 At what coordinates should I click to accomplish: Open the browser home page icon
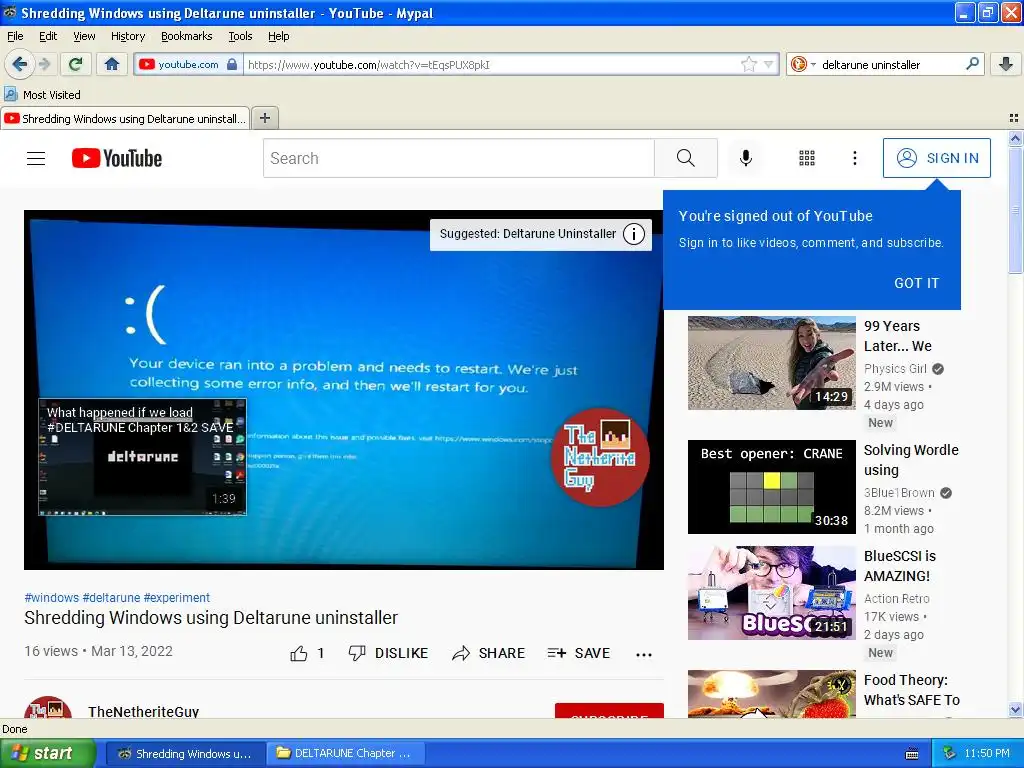click(x=112, y=64)
